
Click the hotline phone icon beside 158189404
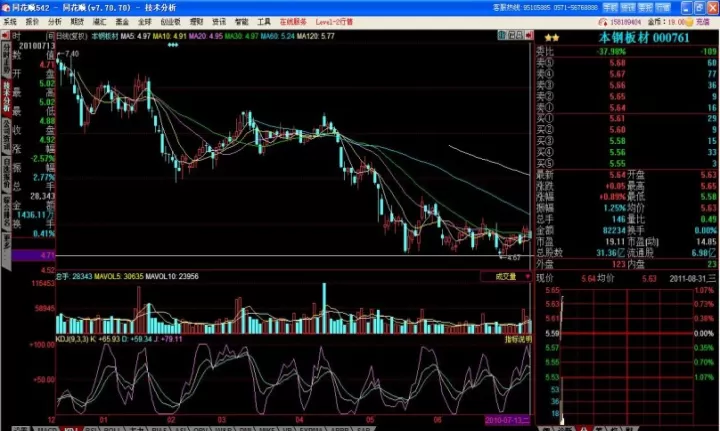click(x=603, y=22)
